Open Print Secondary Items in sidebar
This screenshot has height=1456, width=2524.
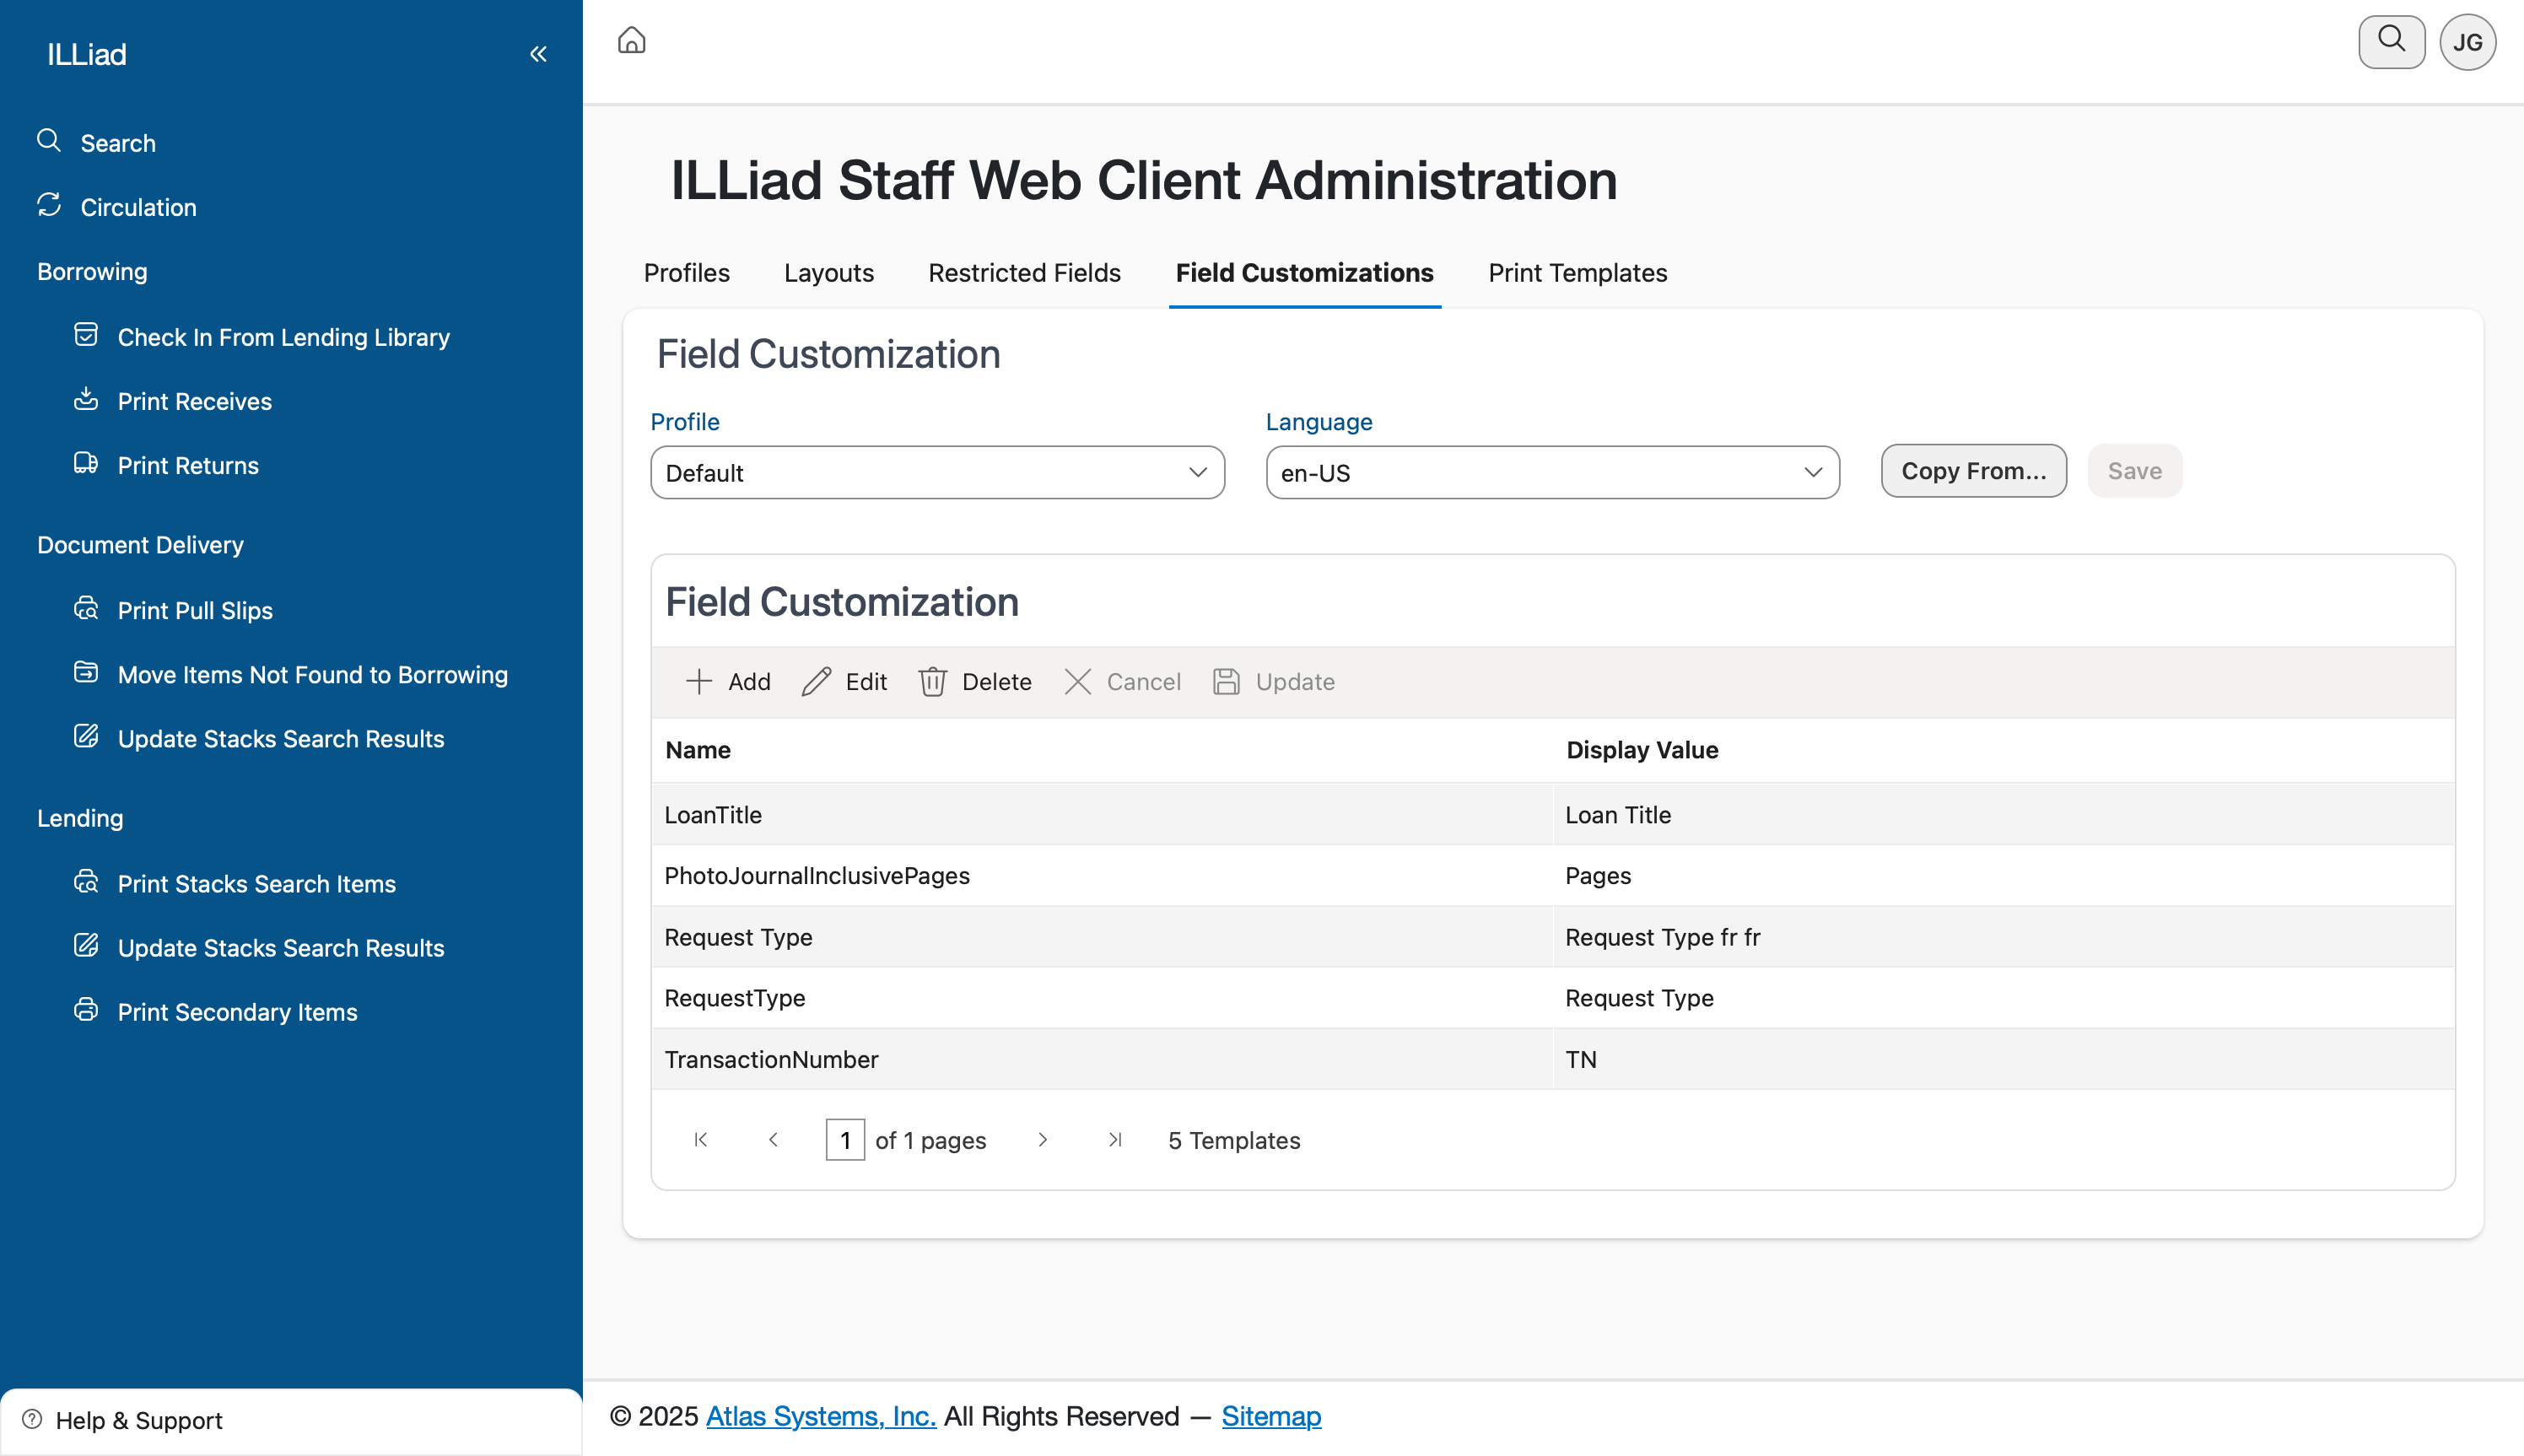(237, 1012)
